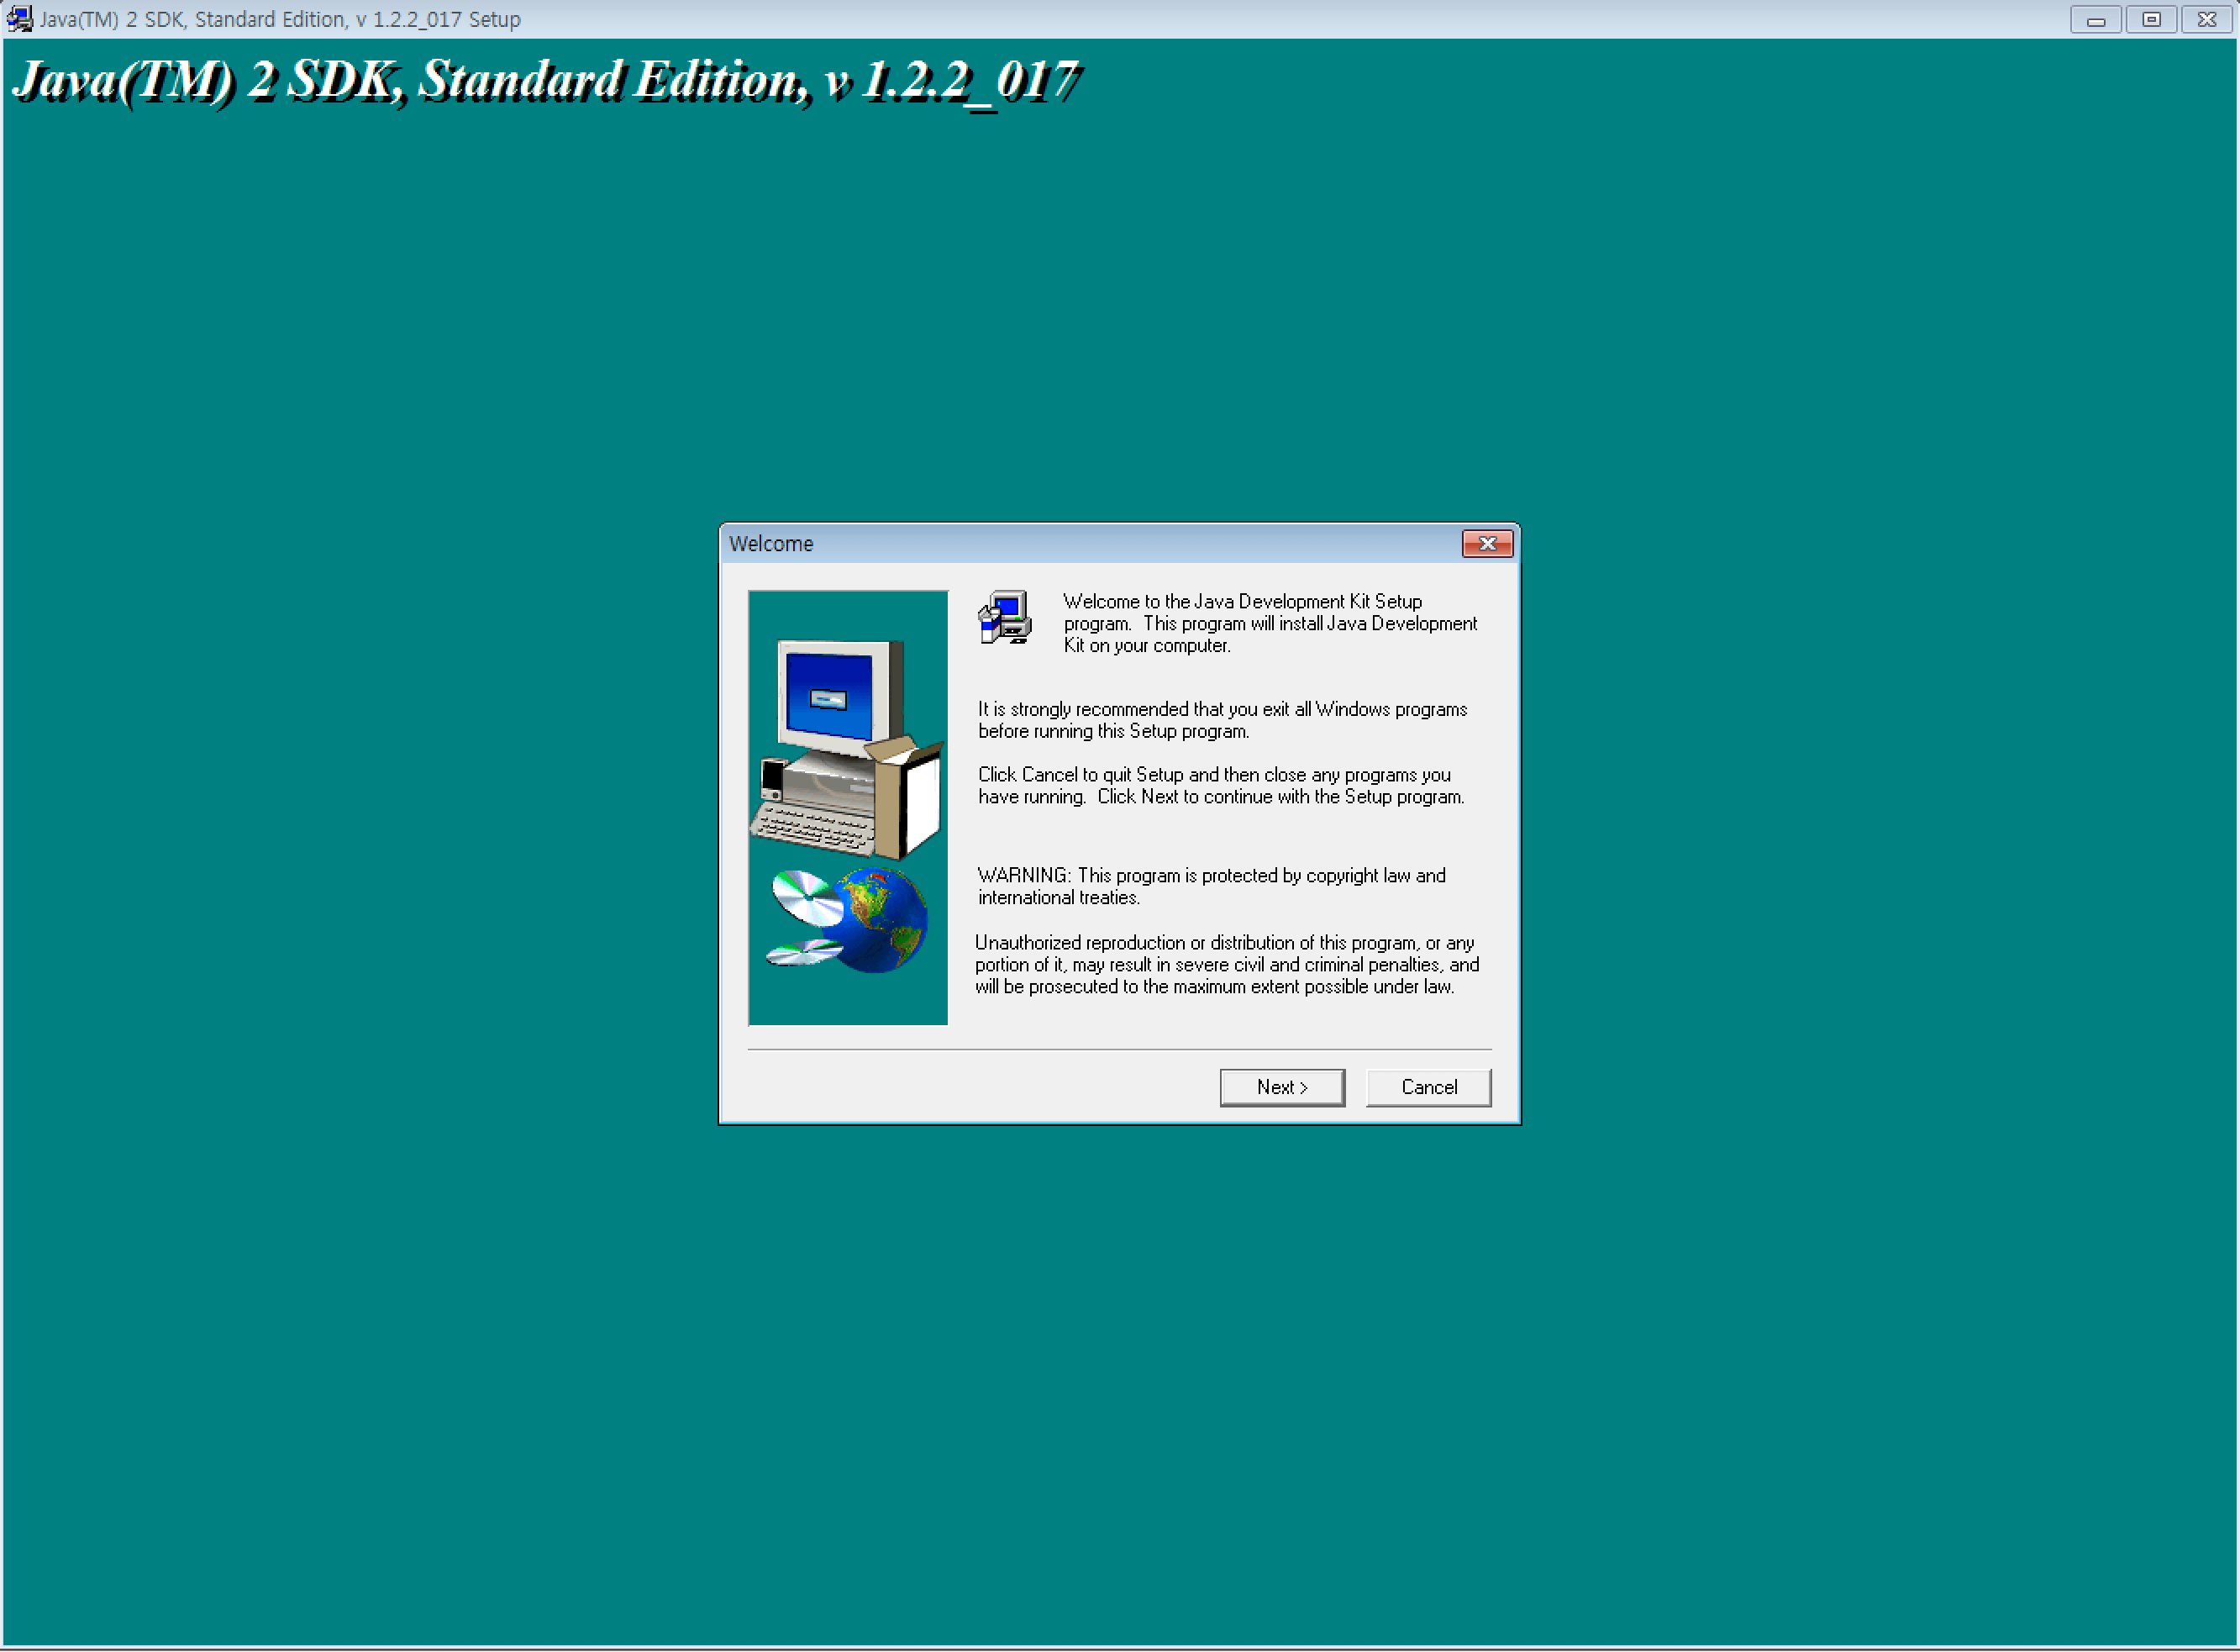Click the globe illustration in side panel

point(882,920)
